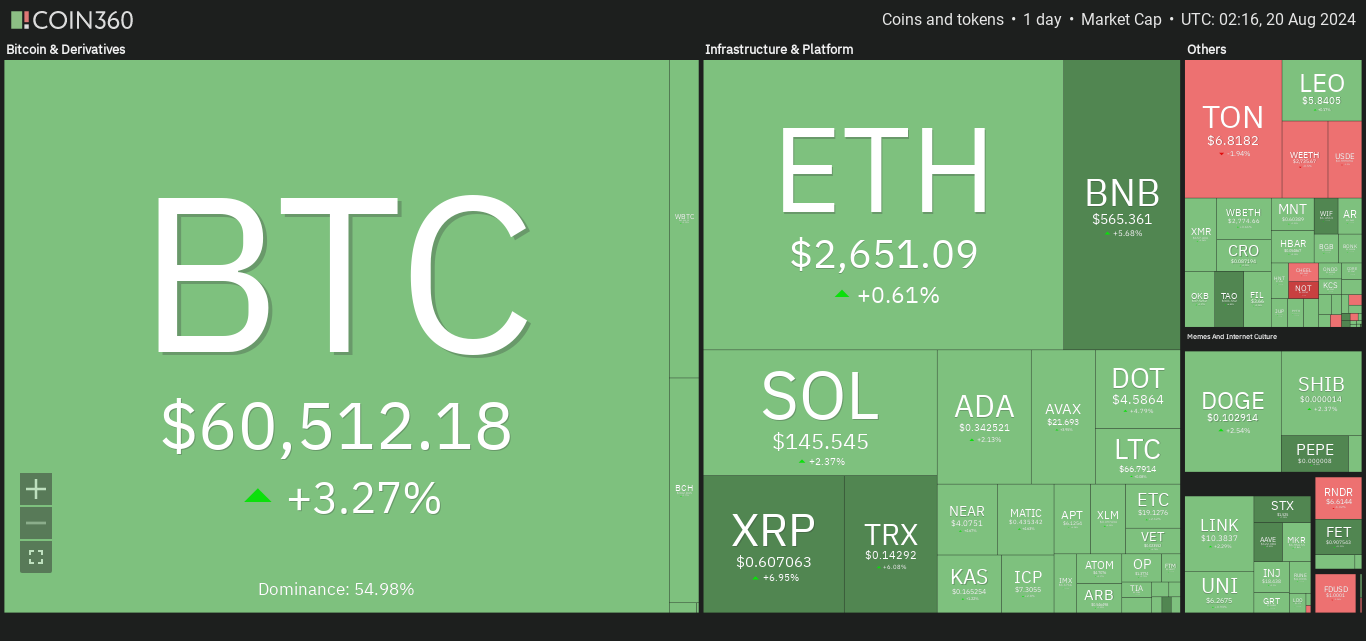The height and width of the screenshot is (641, 1366).
Task: Open the BTC tile
Action: pos(336,336)
